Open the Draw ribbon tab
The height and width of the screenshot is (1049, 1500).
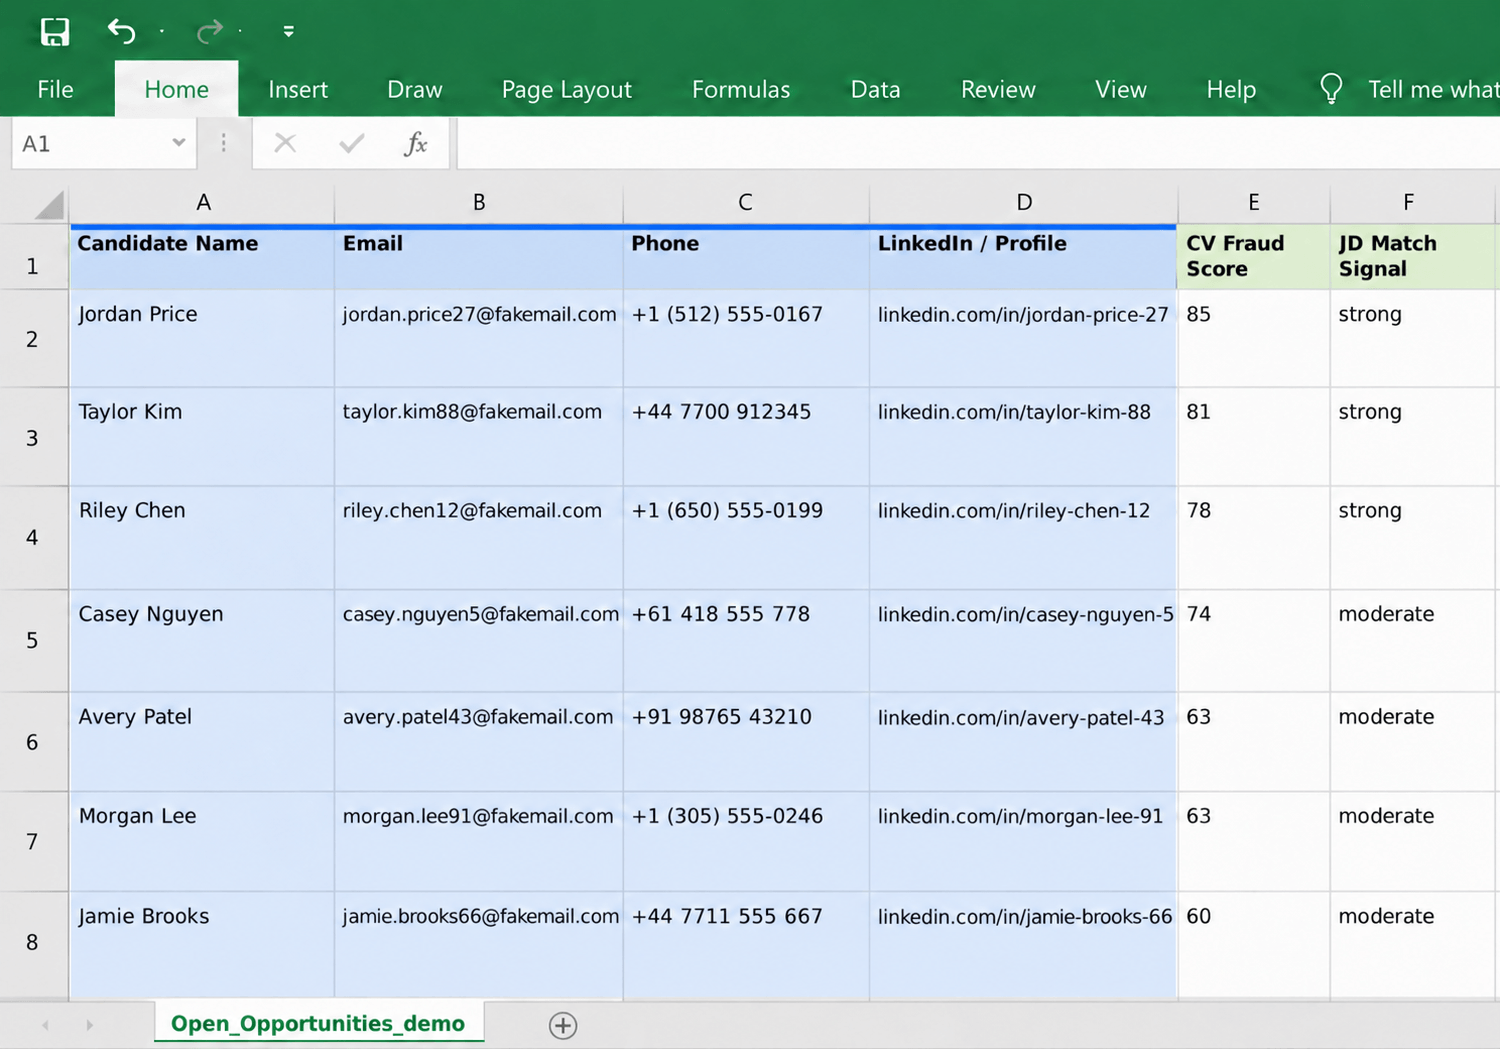pyautogui.click(x=415, y=89)
